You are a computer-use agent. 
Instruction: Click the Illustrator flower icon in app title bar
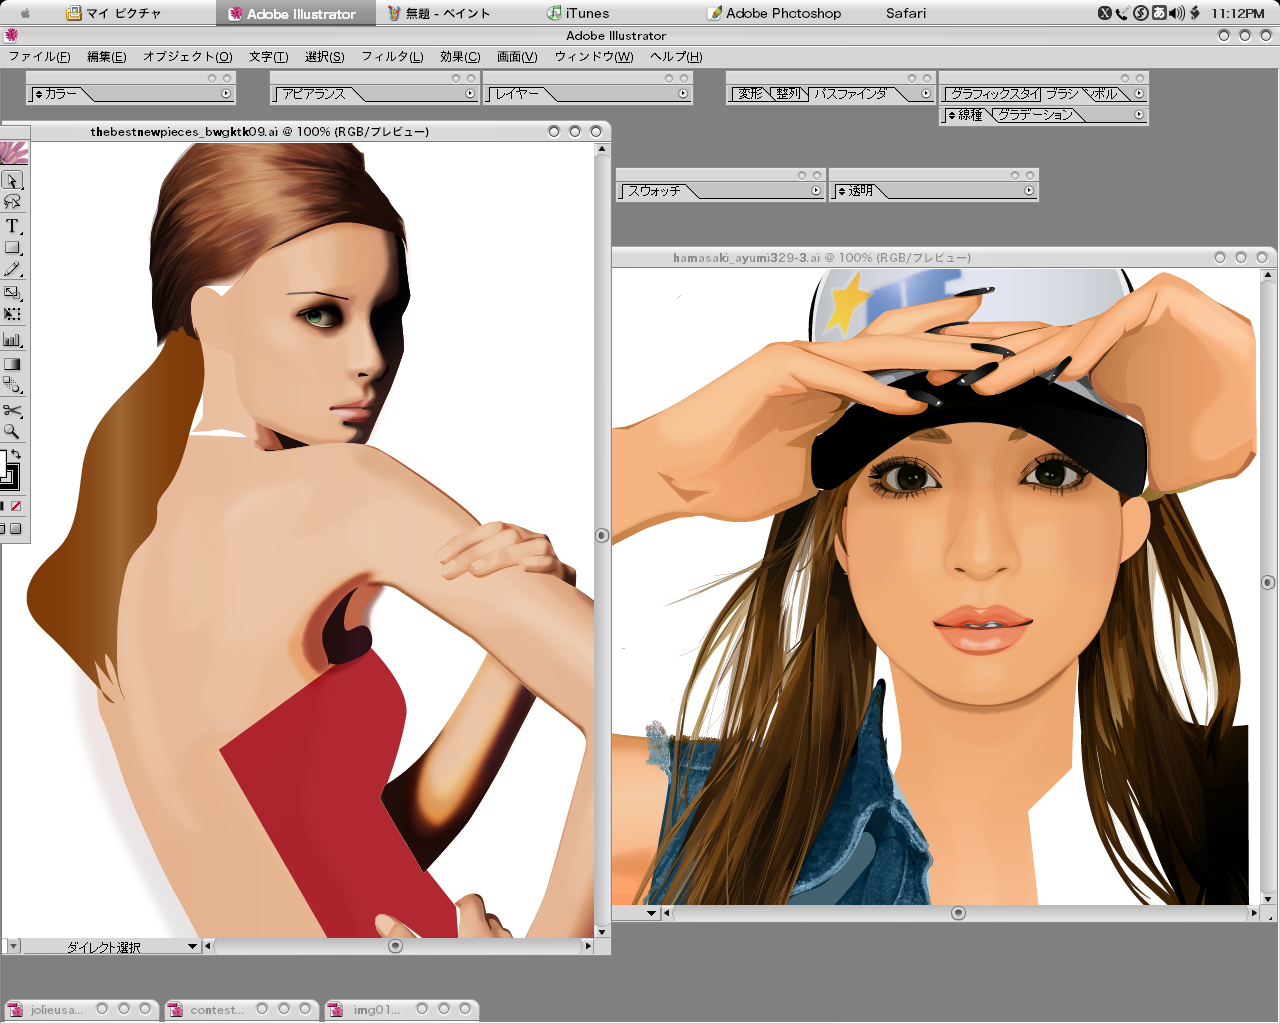click(11, 35)
